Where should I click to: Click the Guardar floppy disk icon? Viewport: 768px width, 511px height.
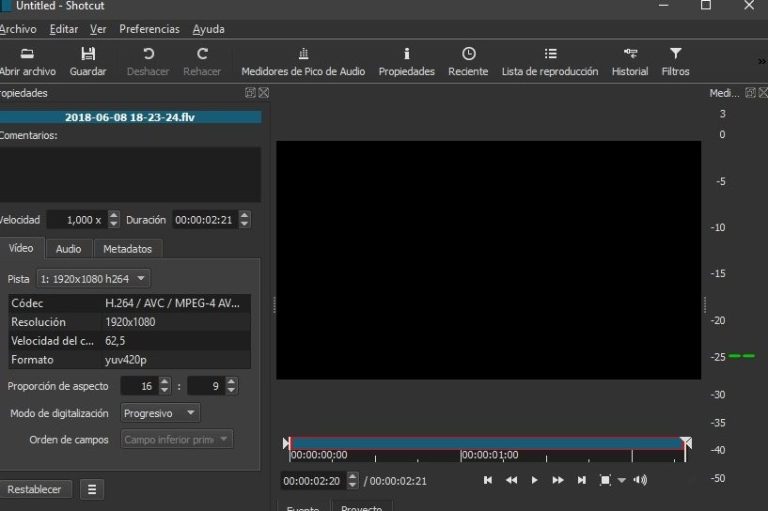click(x=88, y=53)
